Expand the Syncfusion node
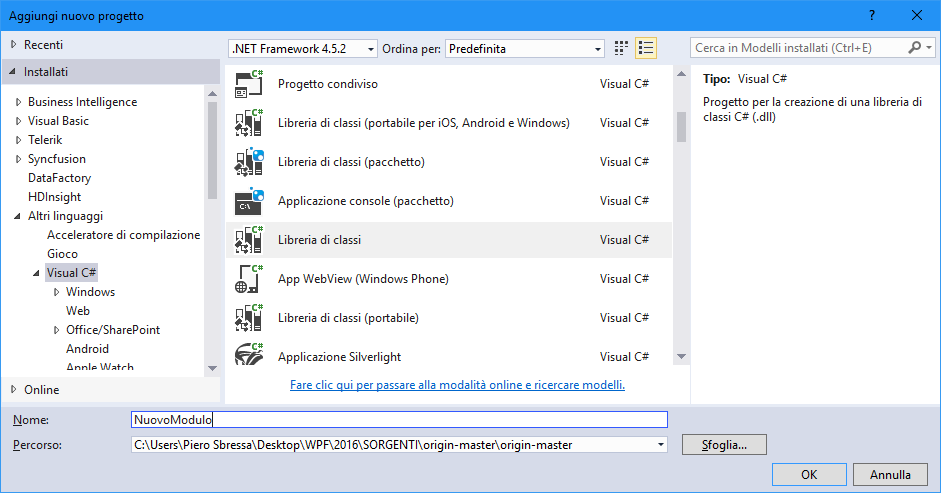The image size is (941, 493). pyautogui.click(x=19, y=159)
